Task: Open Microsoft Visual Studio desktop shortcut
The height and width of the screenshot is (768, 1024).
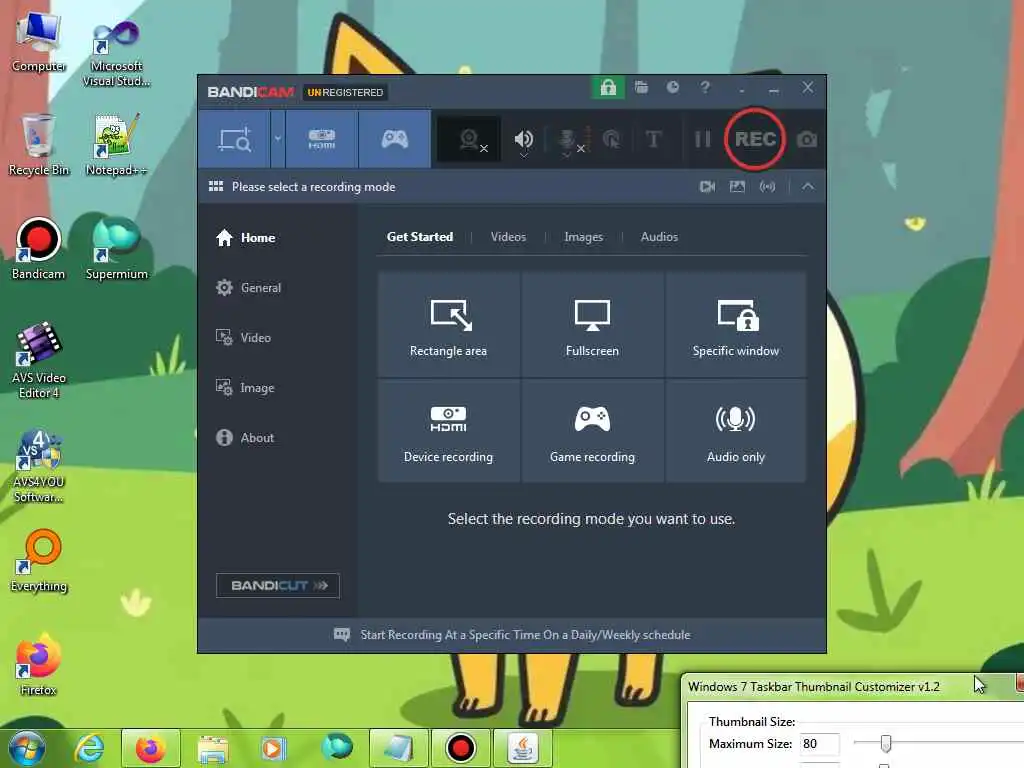Action: 116,54
